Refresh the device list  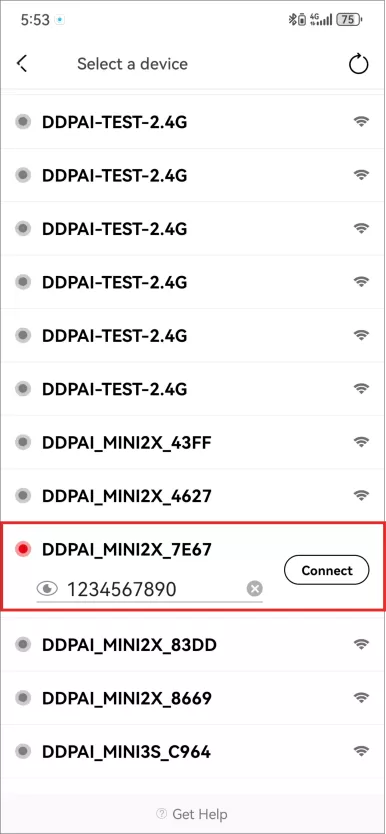coord(358,64)
